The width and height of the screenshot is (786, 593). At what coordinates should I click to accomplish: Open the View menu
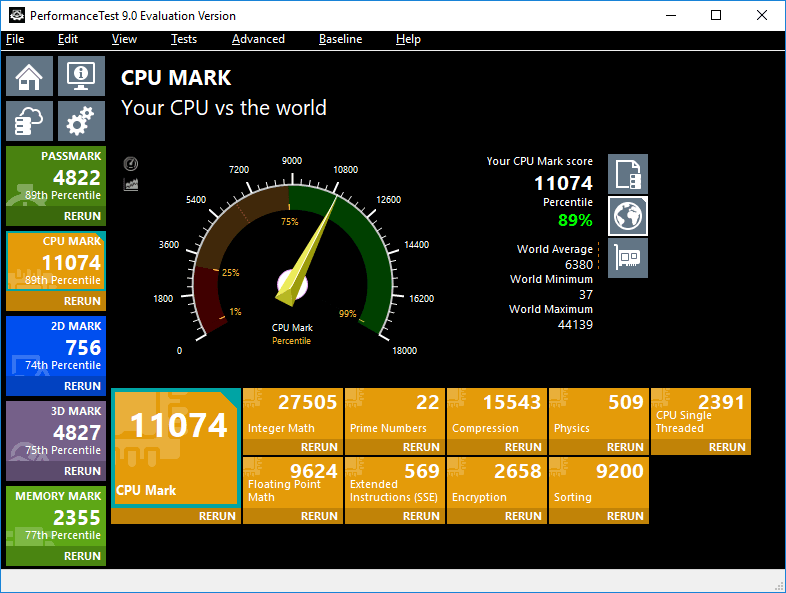coord(124,39)
